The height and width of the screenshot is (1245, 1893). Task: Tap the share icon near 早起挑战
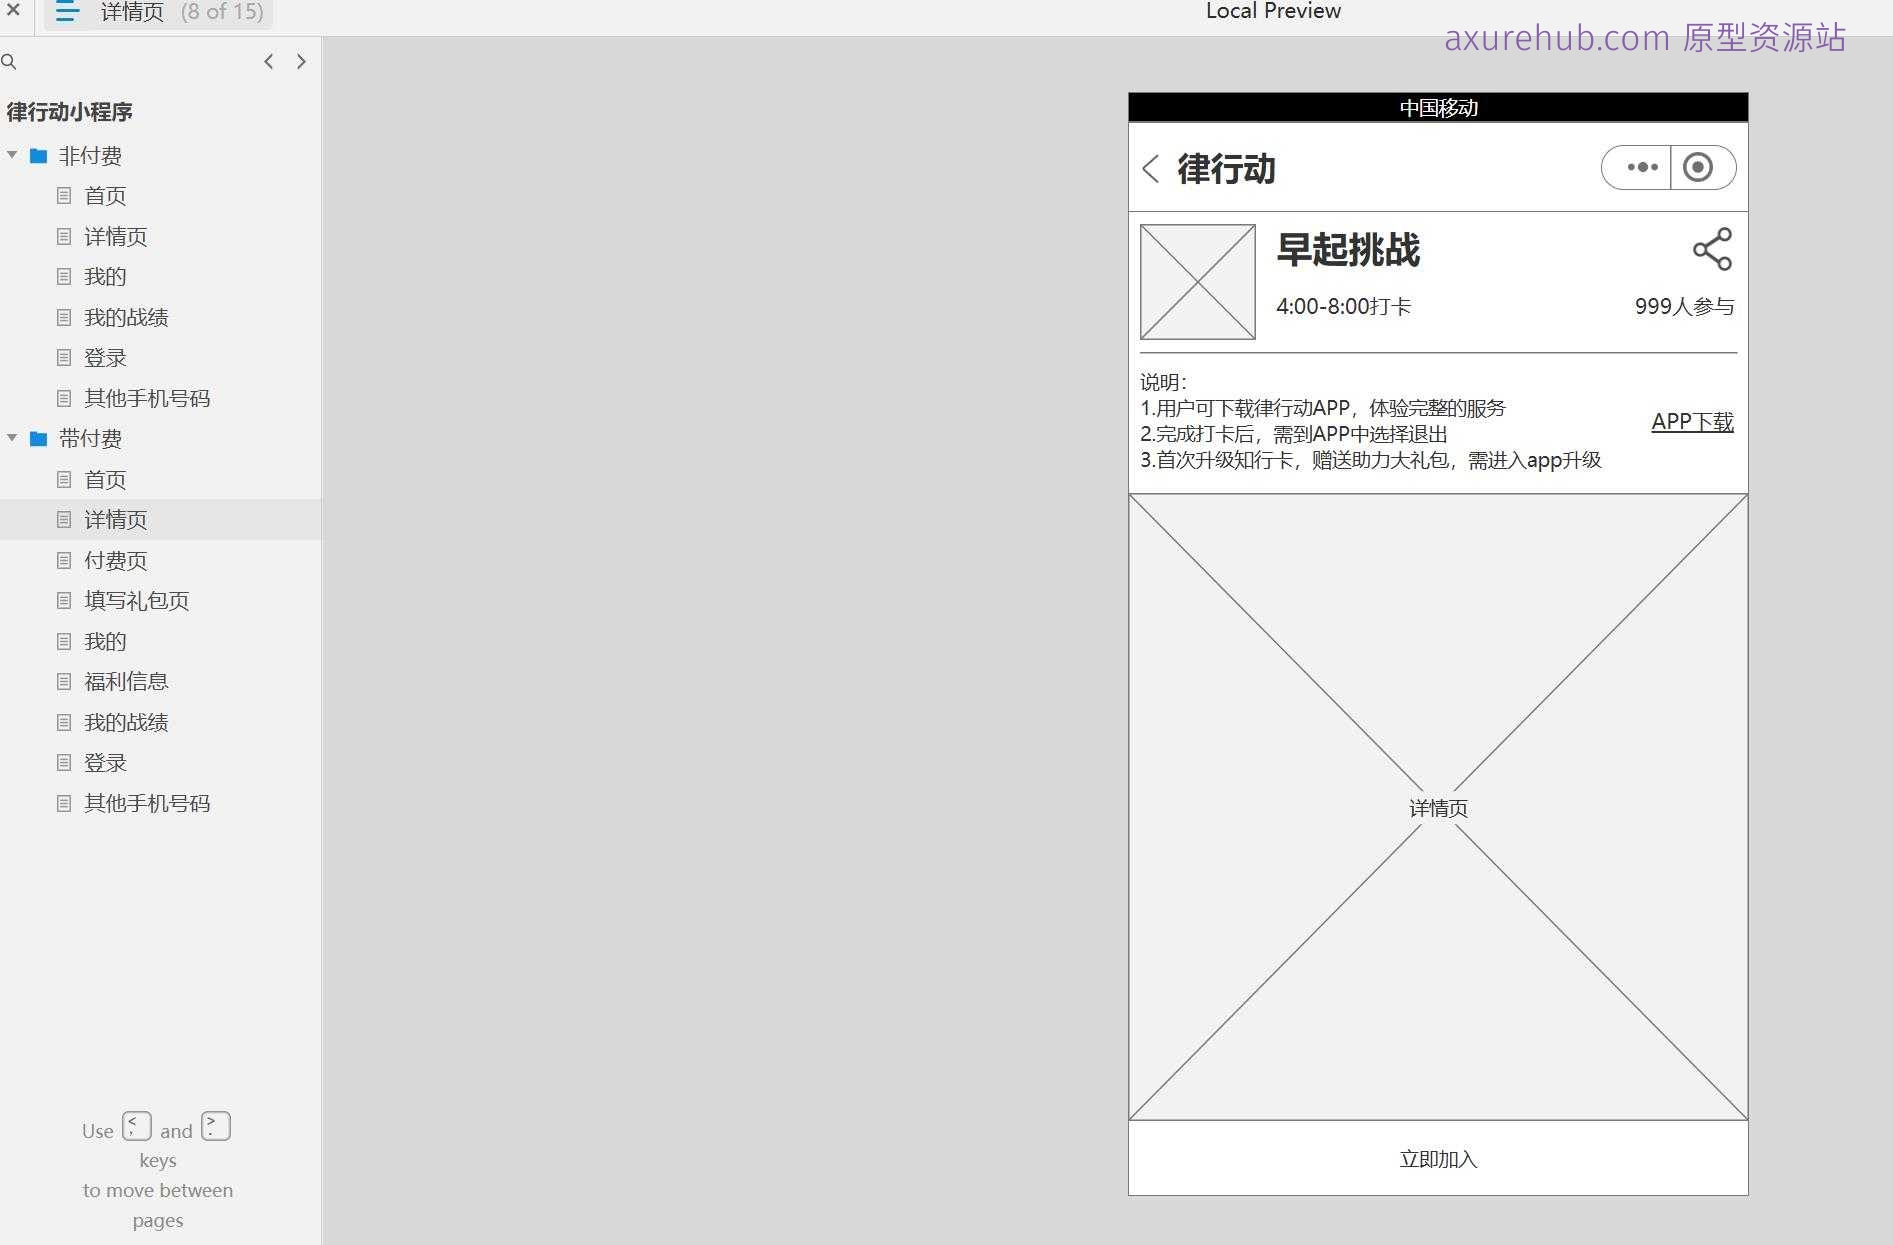click(1712, 249)
